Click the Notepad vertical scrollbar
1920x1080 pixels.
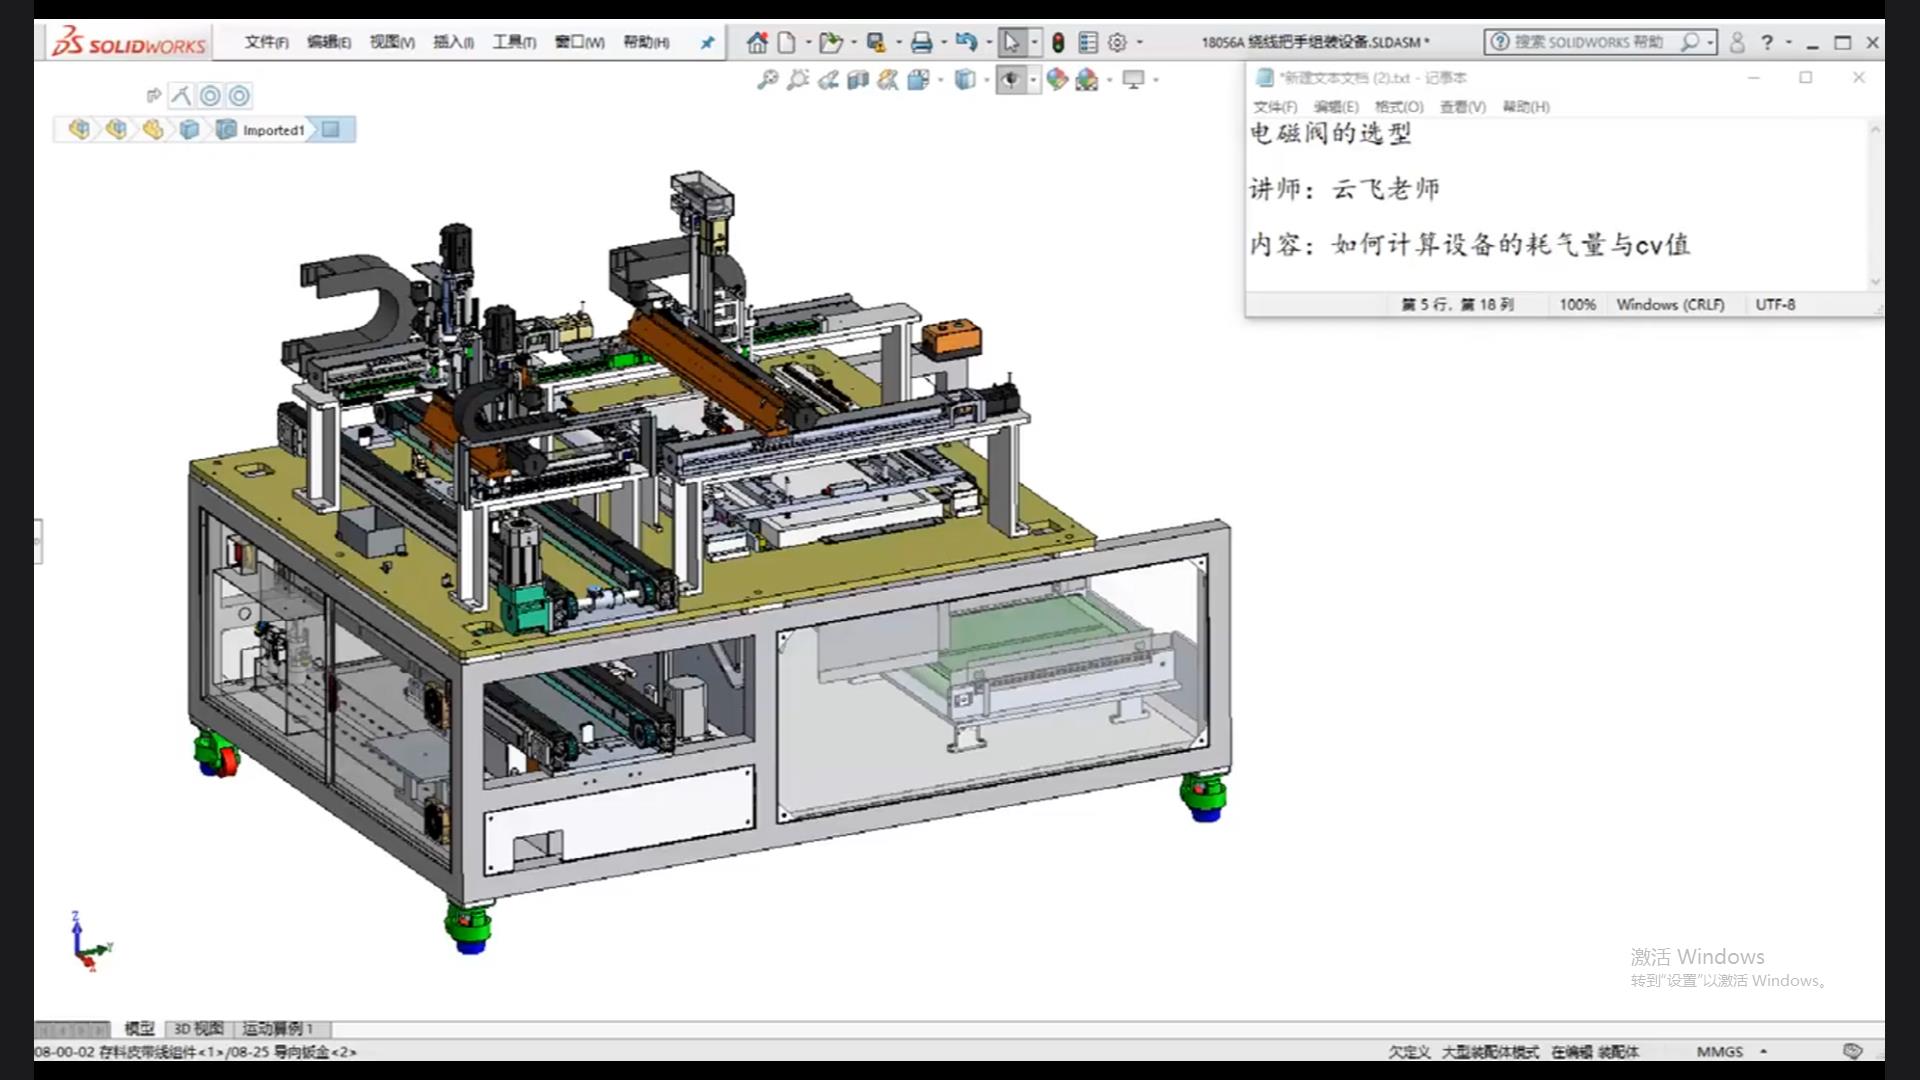(x=1875, y=205)
